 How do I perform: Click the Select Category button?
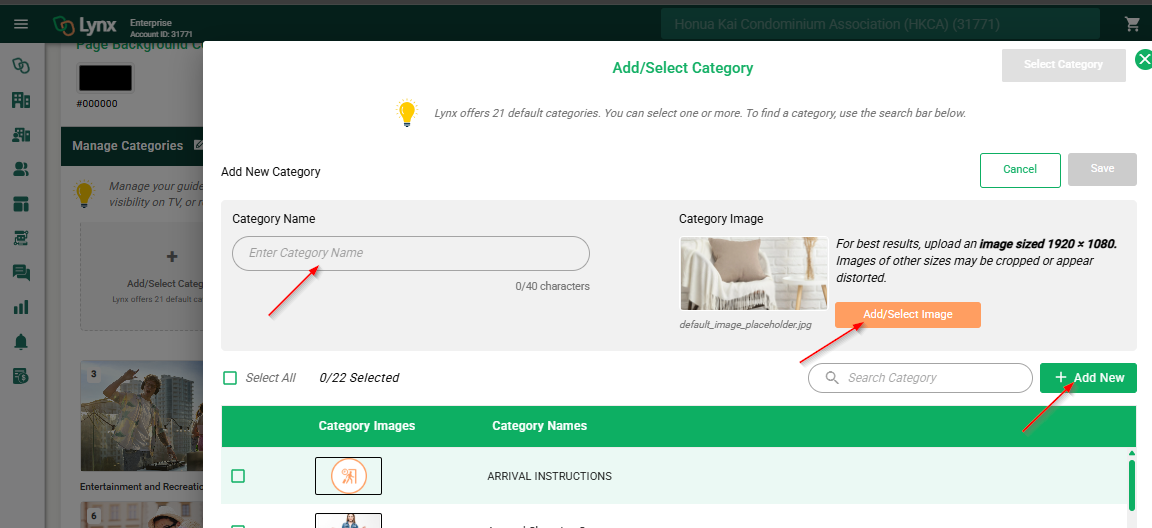pos(1063,65)
